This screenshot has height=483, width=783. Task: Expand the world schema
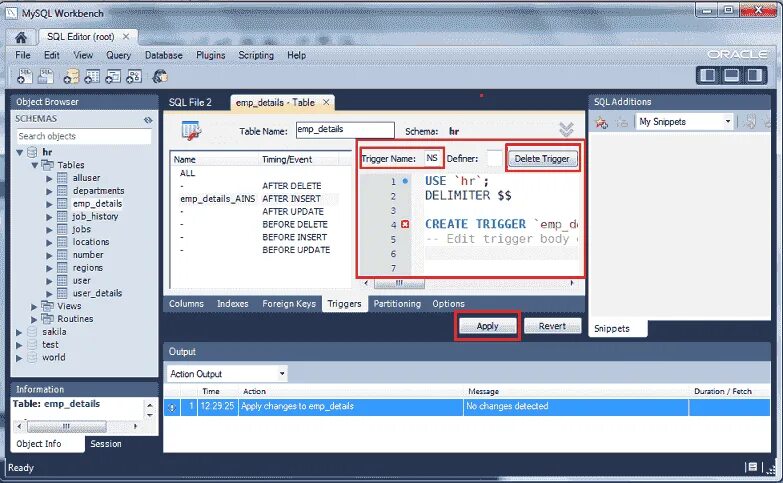[x=19, y=358]
